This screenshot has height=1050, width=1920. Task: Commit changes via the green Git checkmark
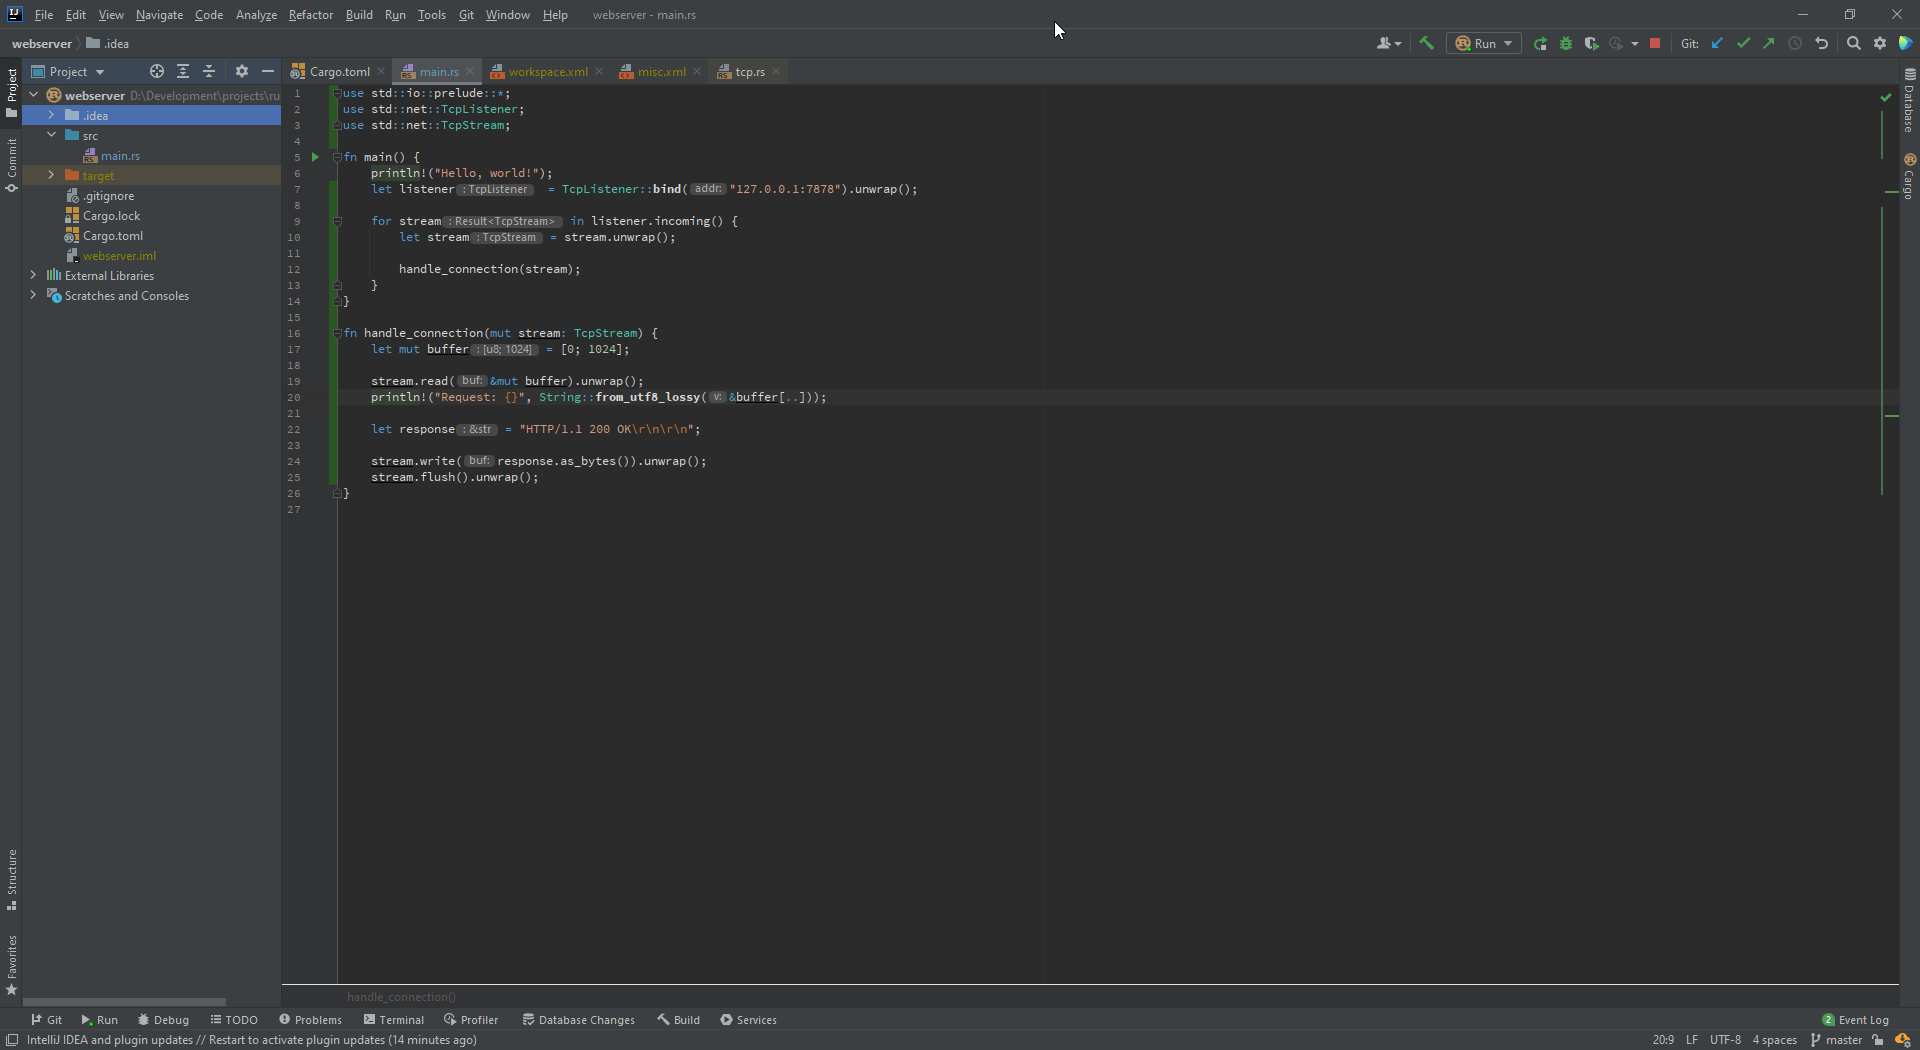click(x=1744, y=43)
